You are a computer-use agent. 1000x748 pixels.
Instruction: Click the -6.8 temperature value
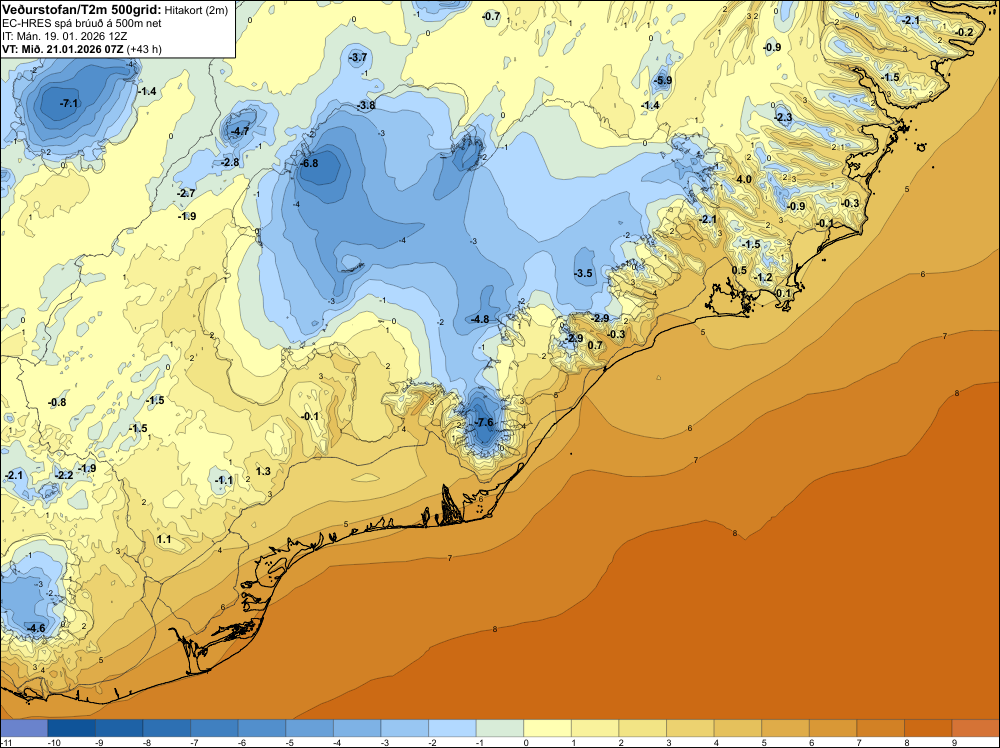click(309, 163)
